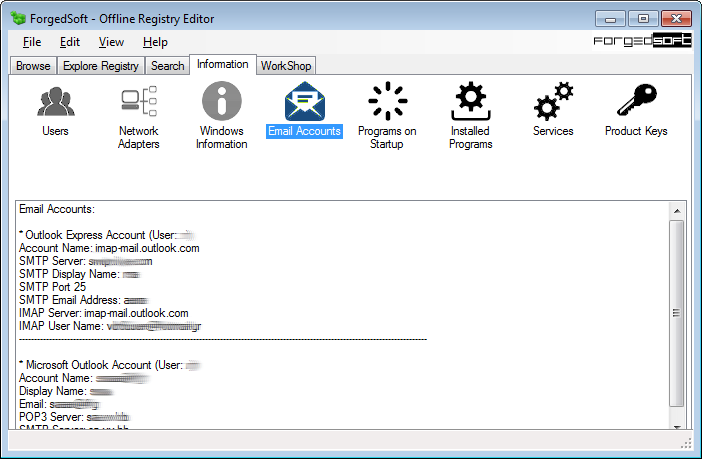Image resolution: width=702 pixels, height=459 pixels.
Task: Minimize the Offline Registry Editor window
Action: pos(610,19)
